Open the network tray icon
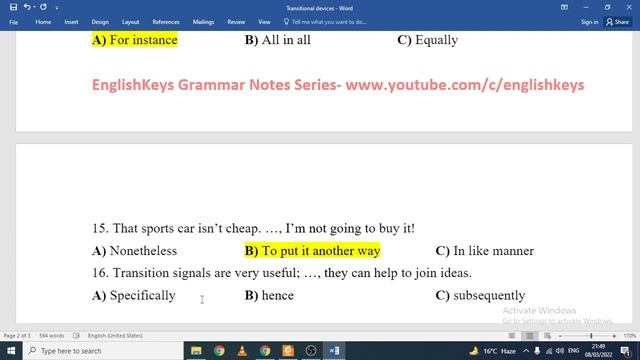 (x=549, y=351)
